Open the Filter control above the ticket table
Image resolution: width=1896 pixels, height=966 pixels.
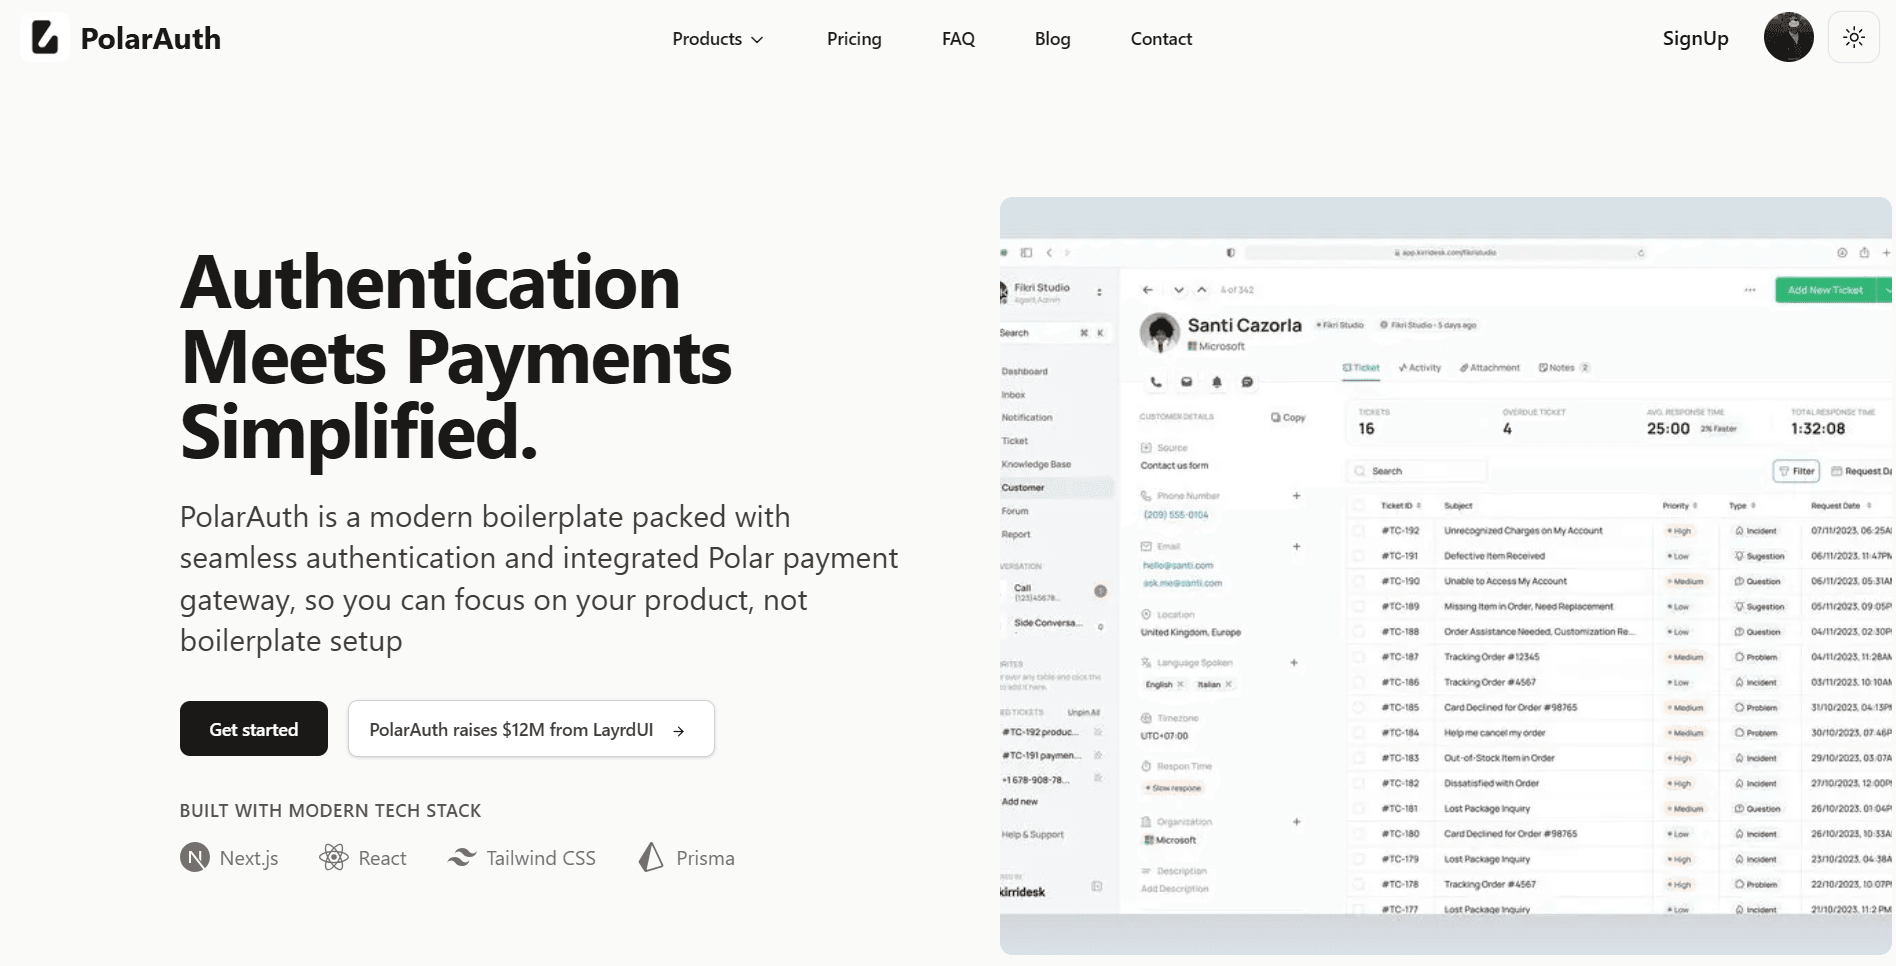click(1796, 470)
